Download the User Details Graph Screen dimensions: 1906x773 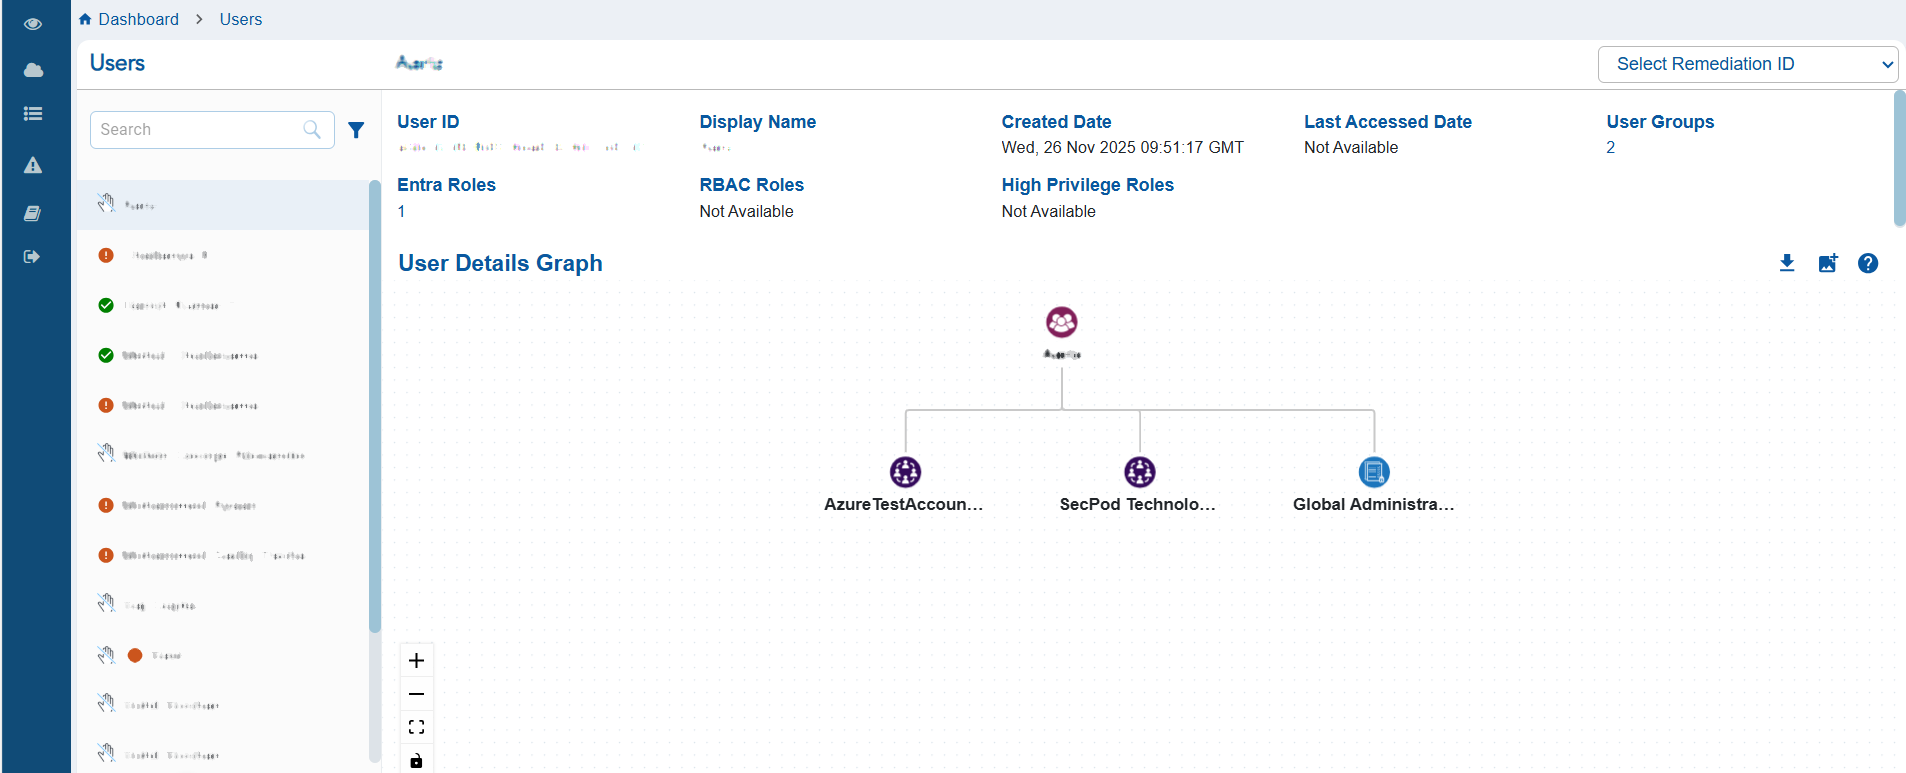pos(1787,263)
